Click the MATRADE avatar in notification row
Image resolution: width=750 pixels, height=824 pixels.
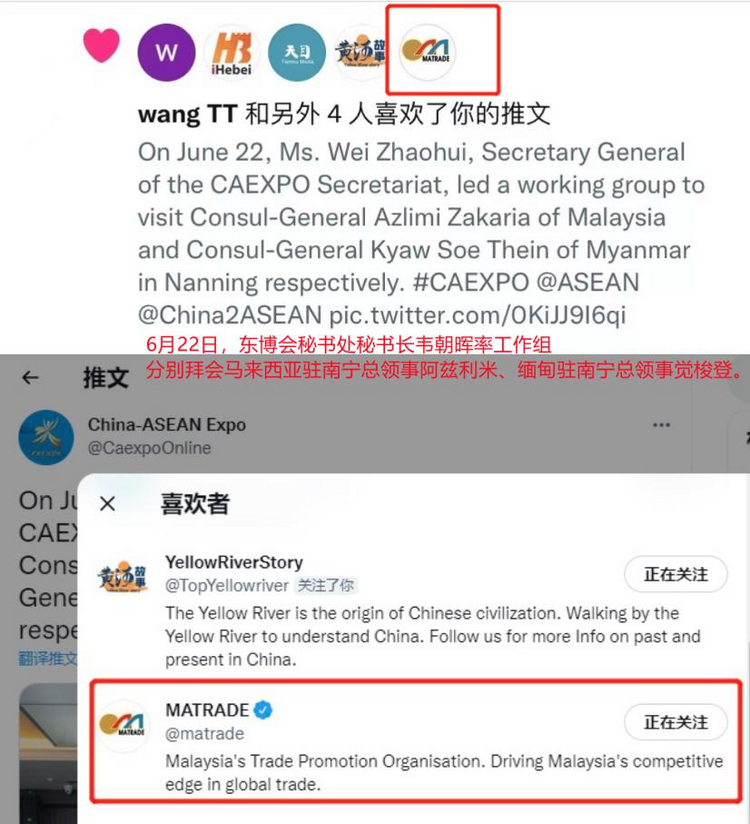coord(426,52)
